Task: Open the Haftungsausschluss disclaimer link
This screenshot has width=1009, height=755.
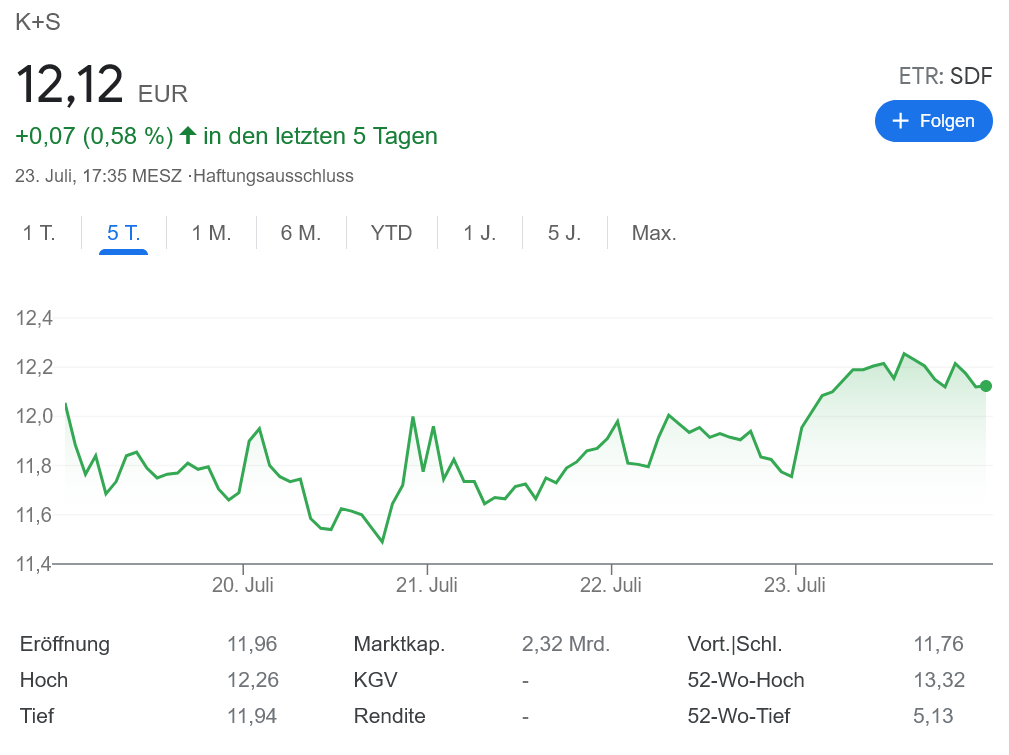Action: pos(273,176)
